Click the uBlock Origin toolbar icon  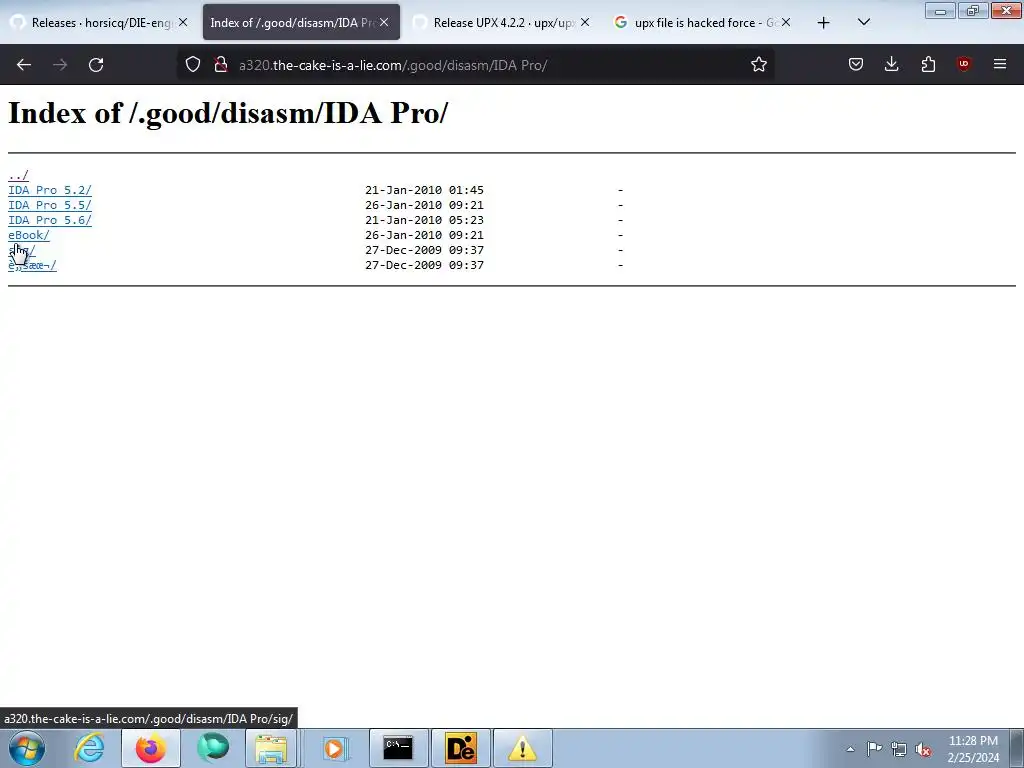(x=963, y=64)
